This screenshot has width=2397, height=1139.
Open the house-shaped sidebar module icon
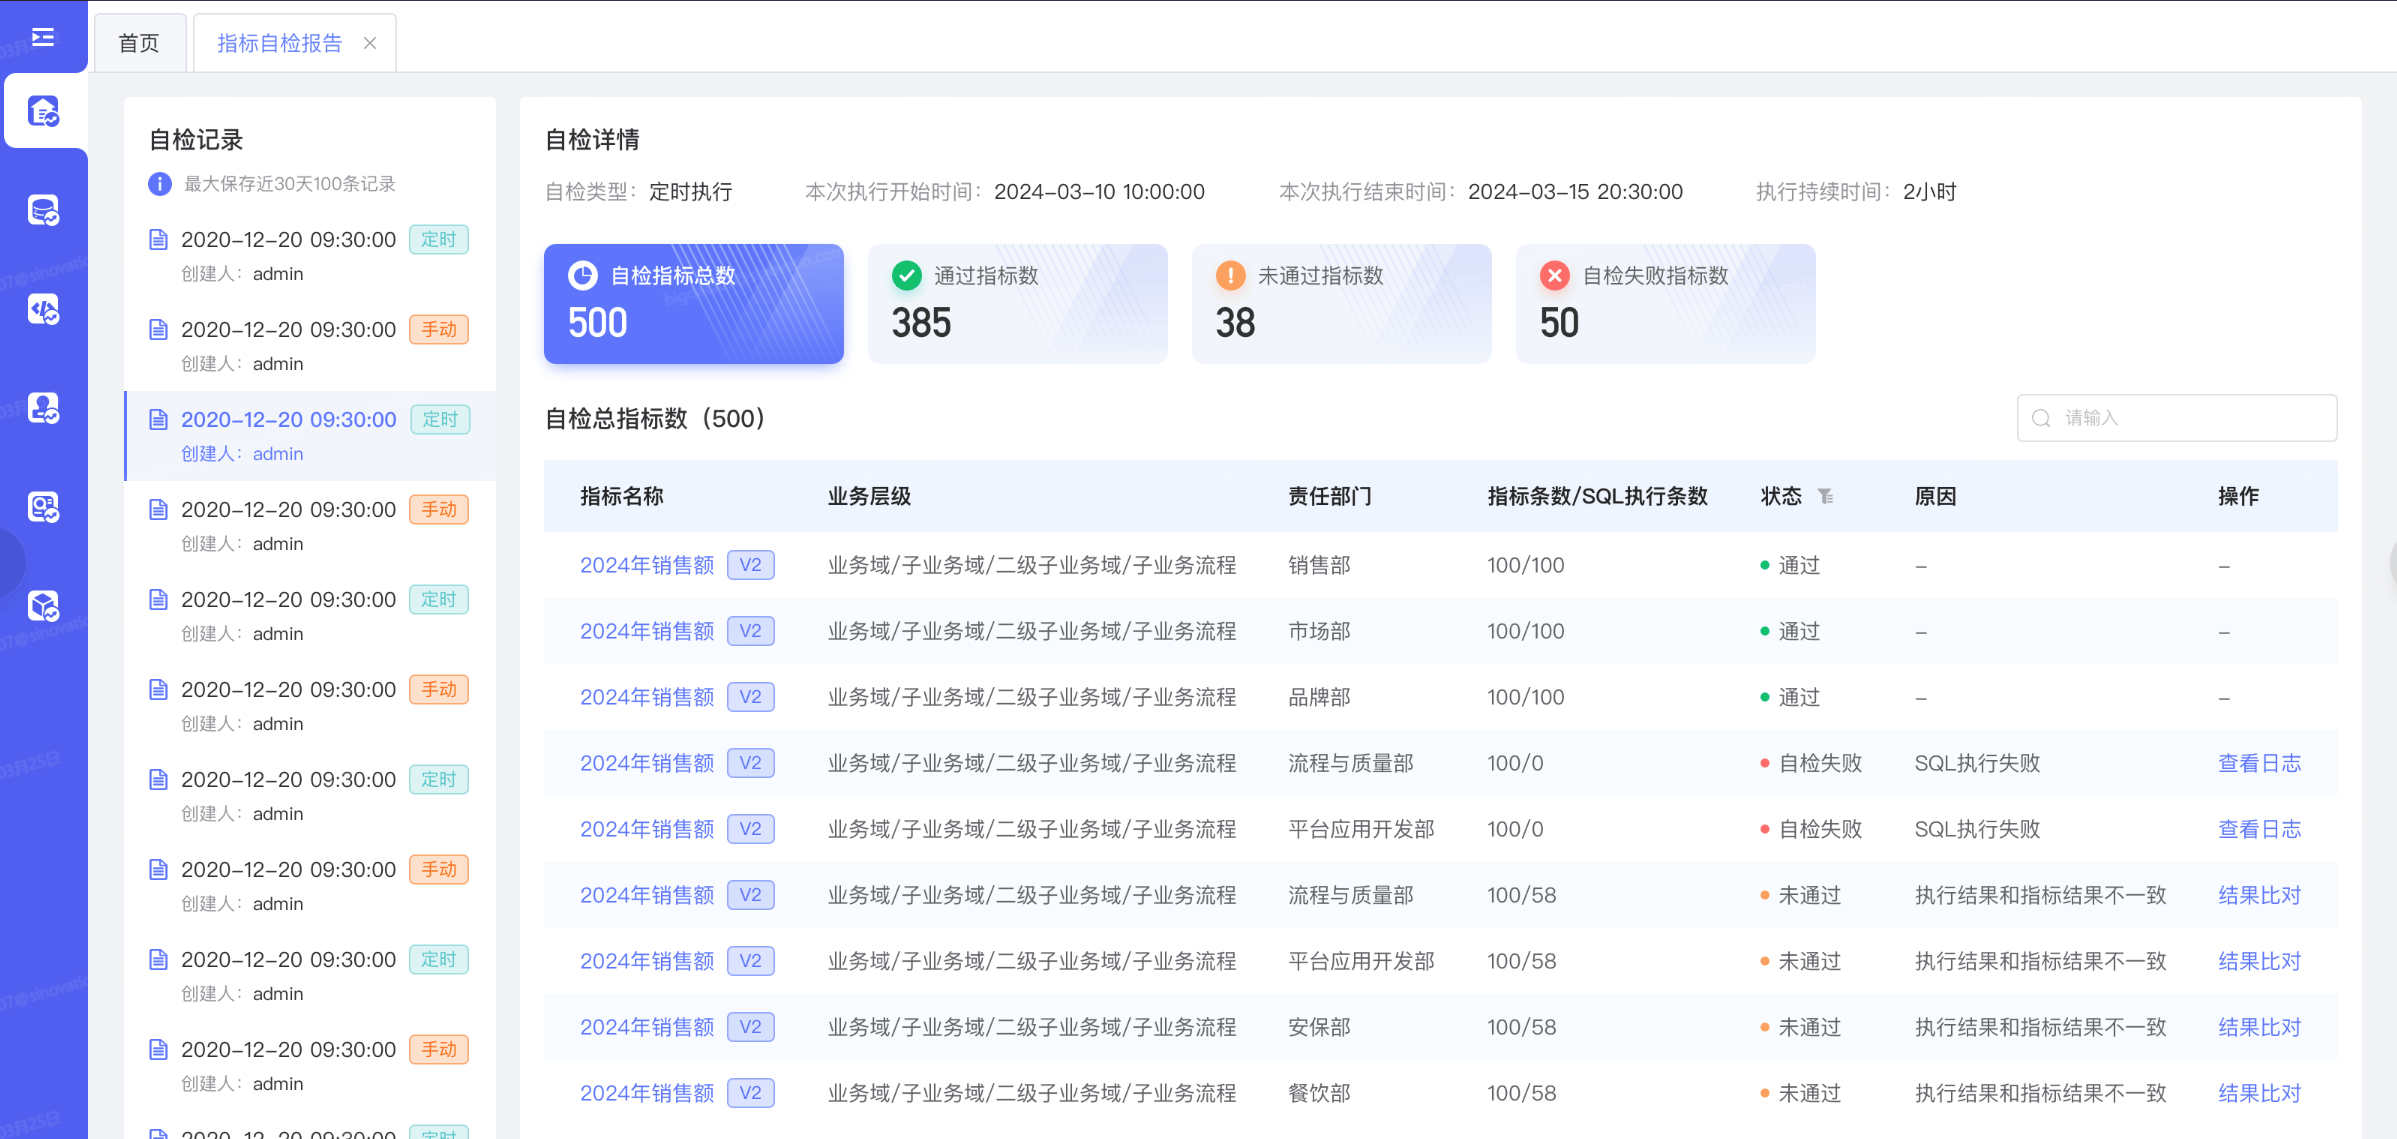(43, 111)
